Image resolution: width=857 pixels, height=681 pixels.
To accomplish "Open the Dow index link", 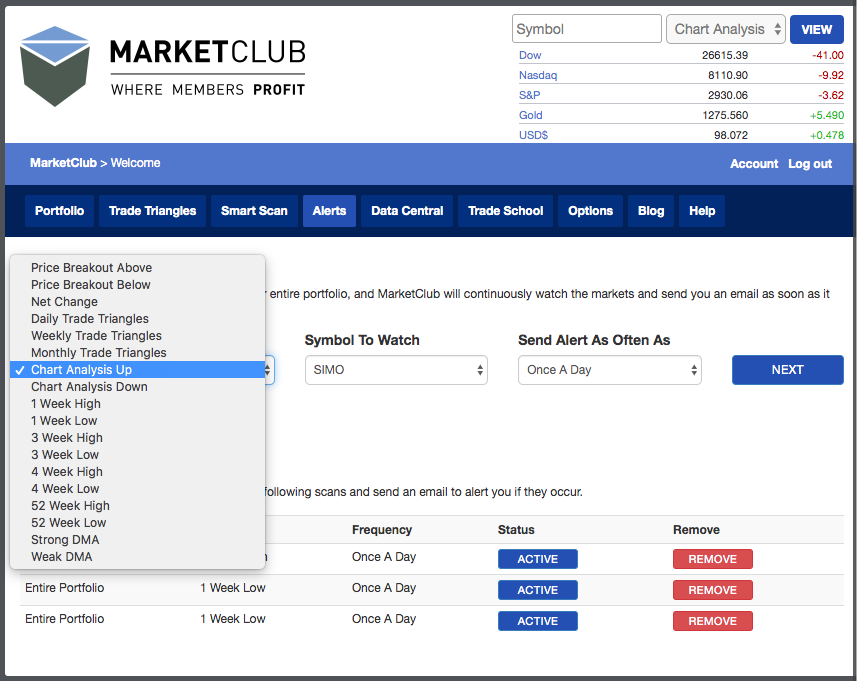I will coord(530,55).
